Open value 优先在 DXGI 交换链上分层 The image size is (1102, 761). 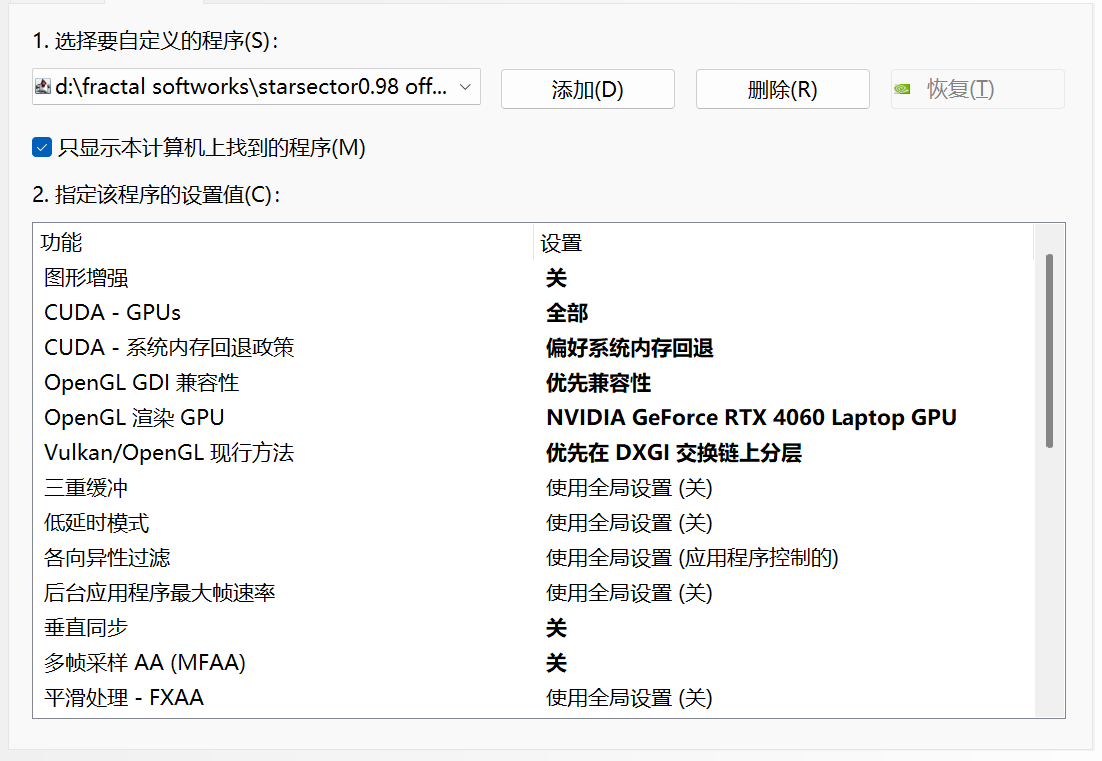point(674,453)
